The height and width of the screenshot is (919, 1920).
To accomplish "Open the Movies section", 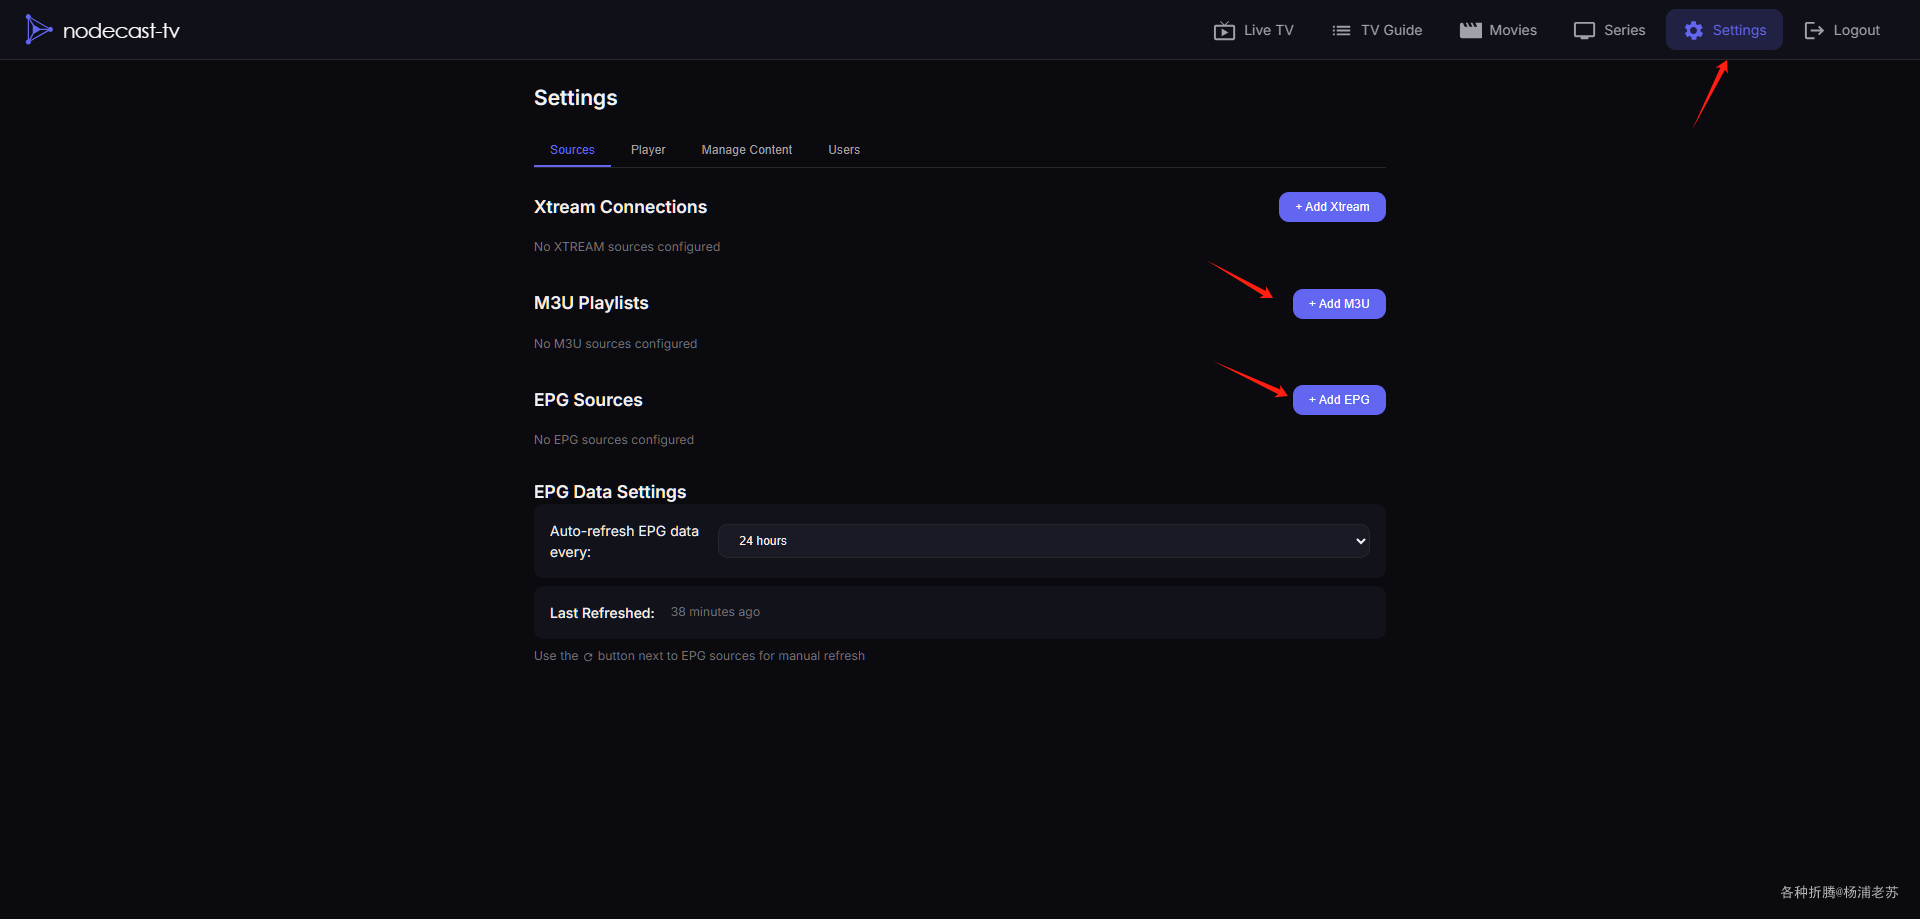I will coord(1512,31).
